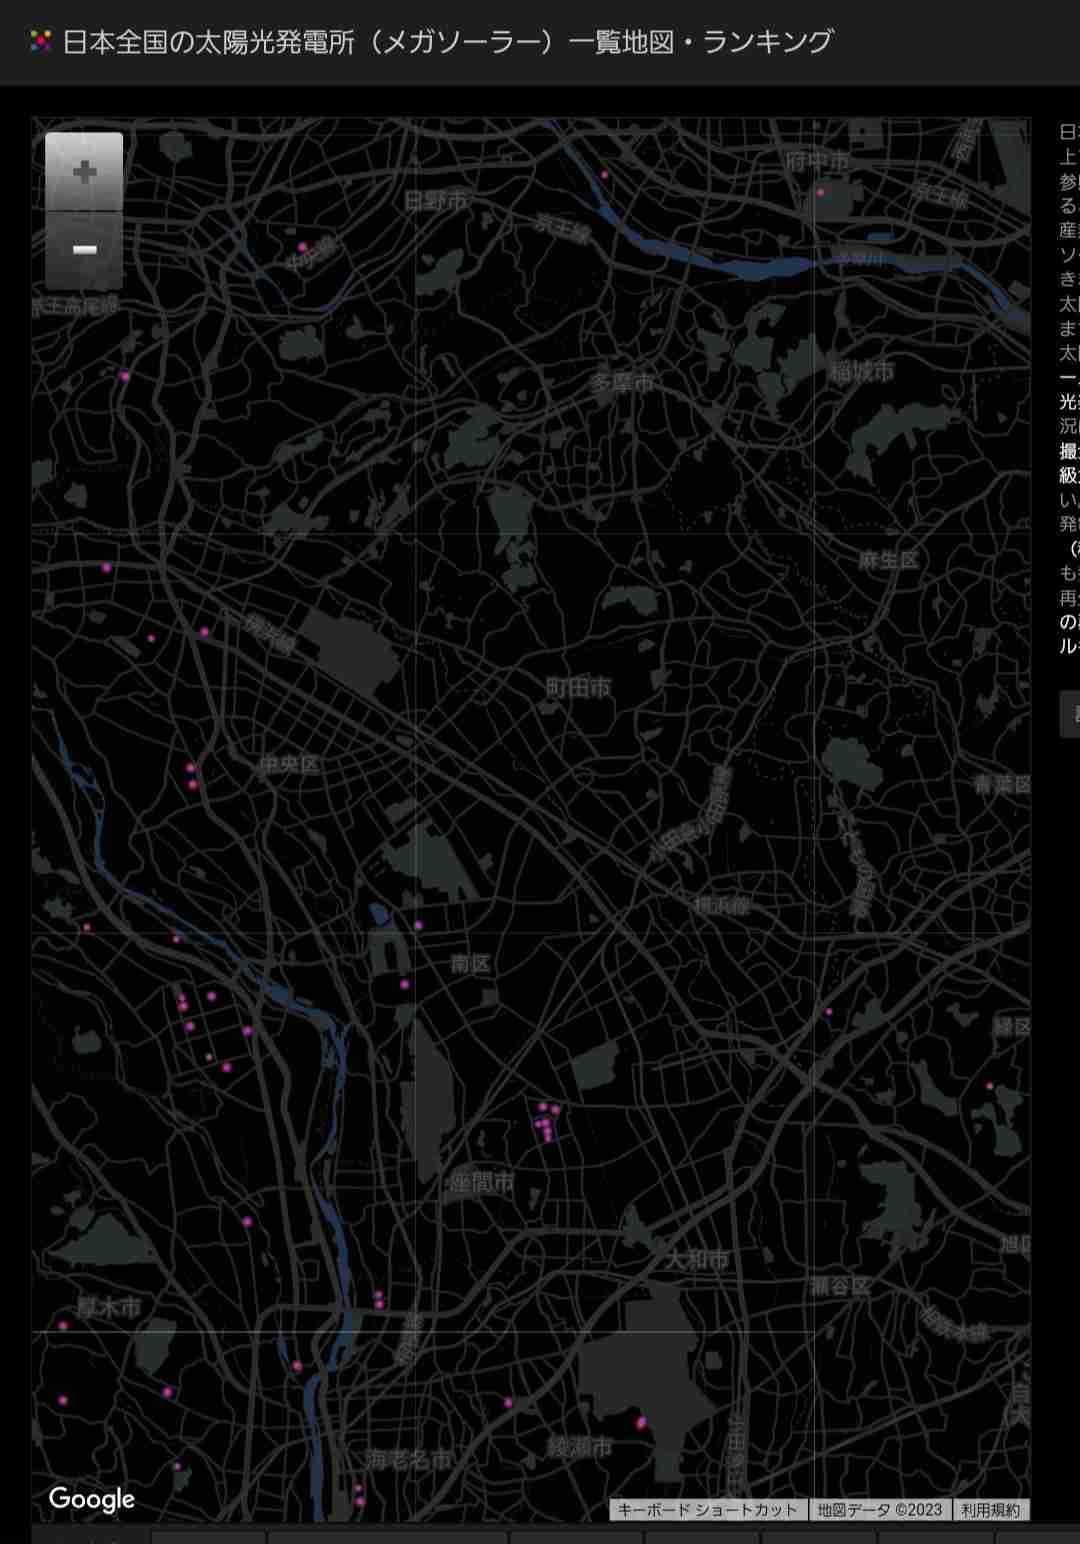Click the 日野市 map label
The height and width of the screenshot is (1544, 1080).
435,200
